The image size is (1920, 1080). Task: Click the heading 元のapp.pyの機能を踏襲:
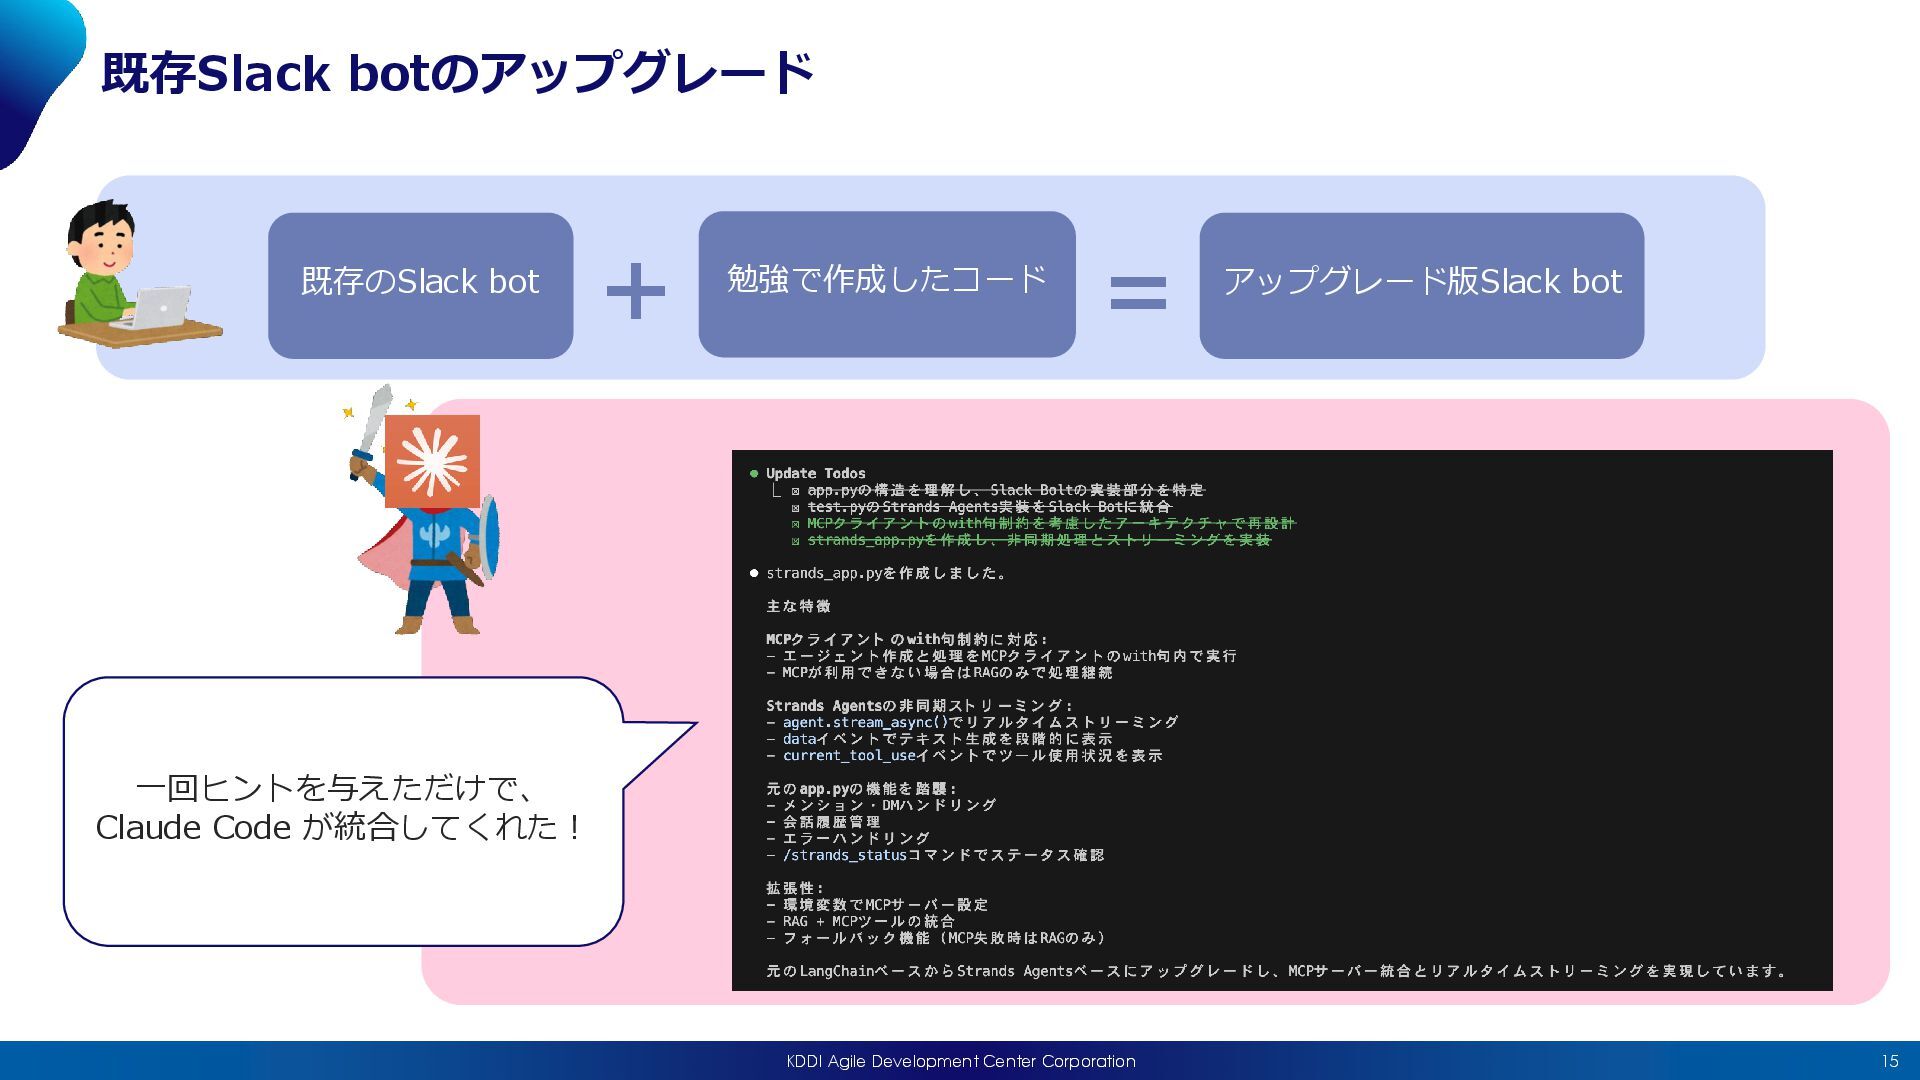861,789
